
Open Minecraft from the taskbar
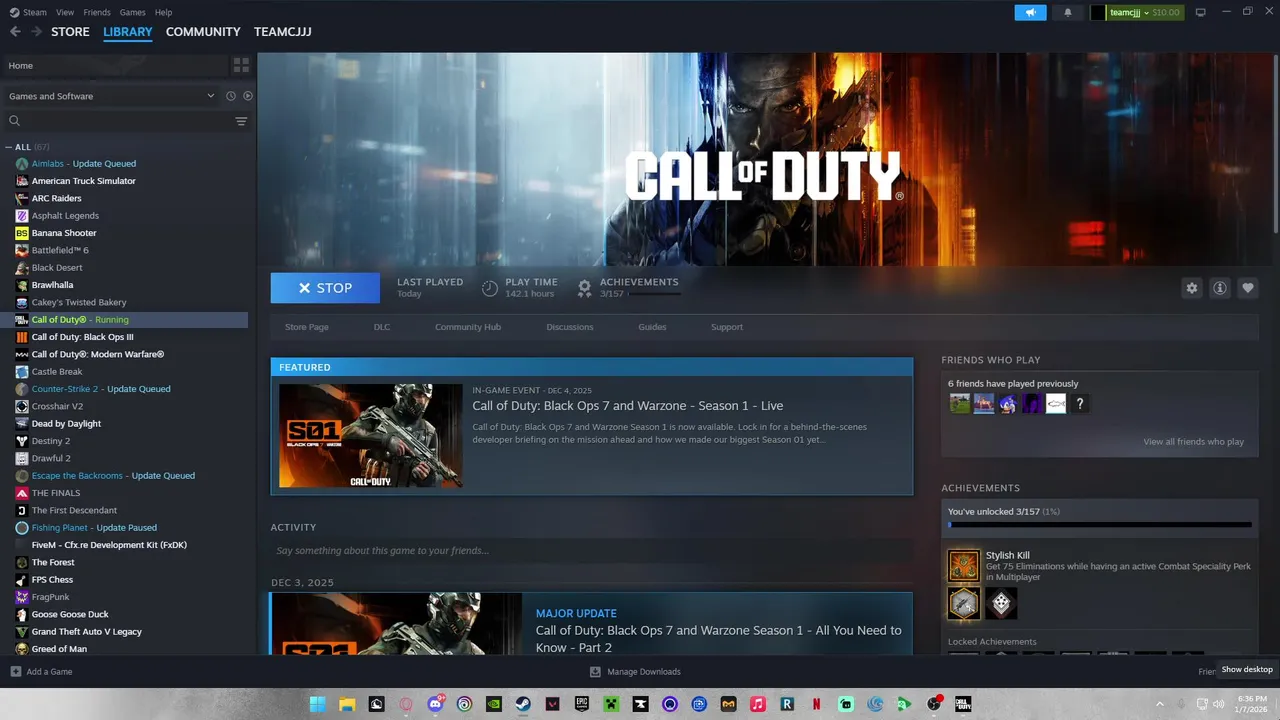point(611,704)
